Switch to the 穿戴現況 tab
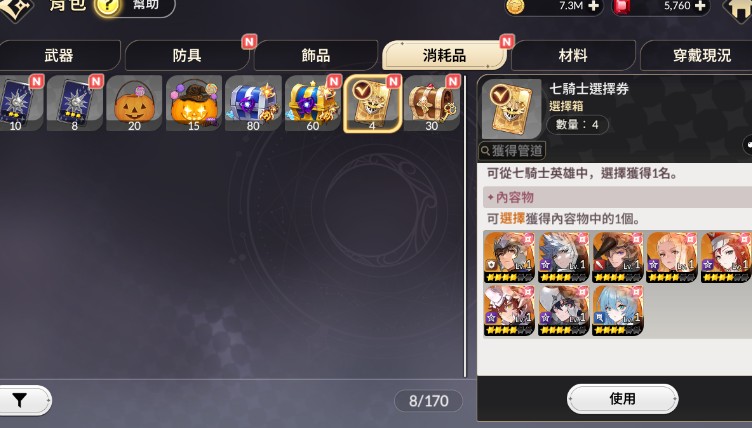752x428 pixels. tap(701, 56)
